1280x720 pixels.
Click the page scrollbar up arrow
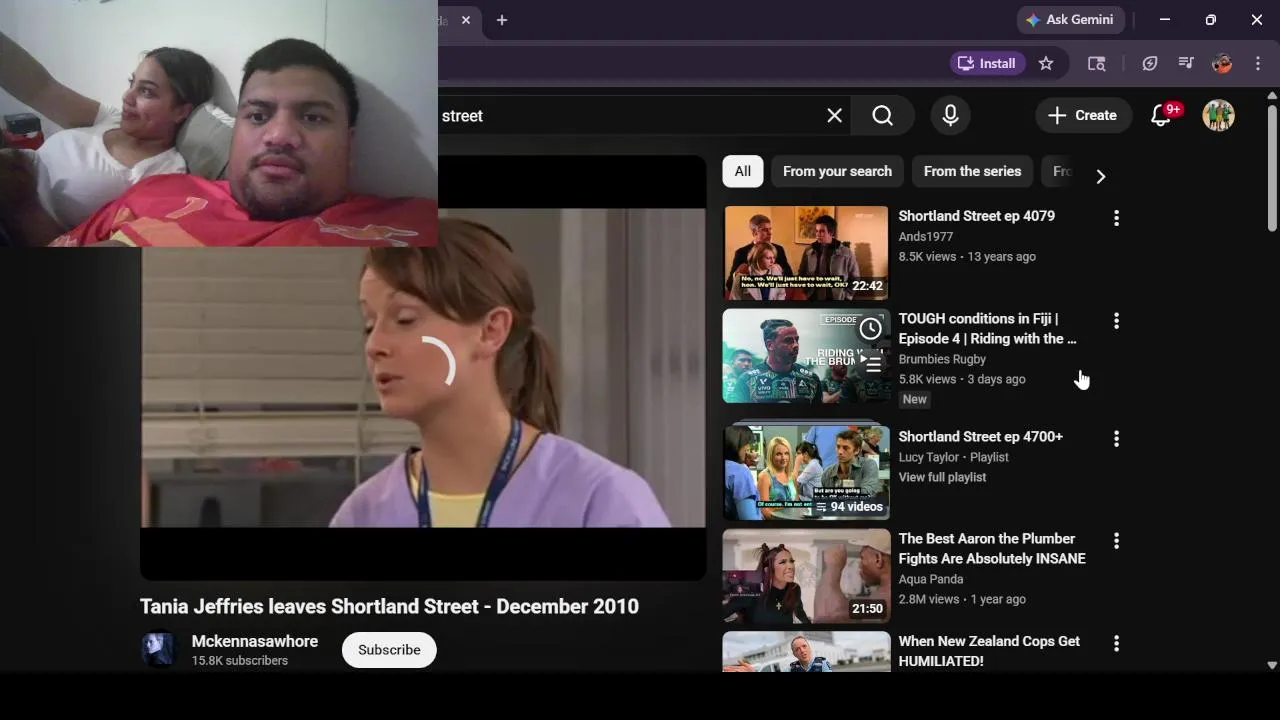[x=1272, y=96]
